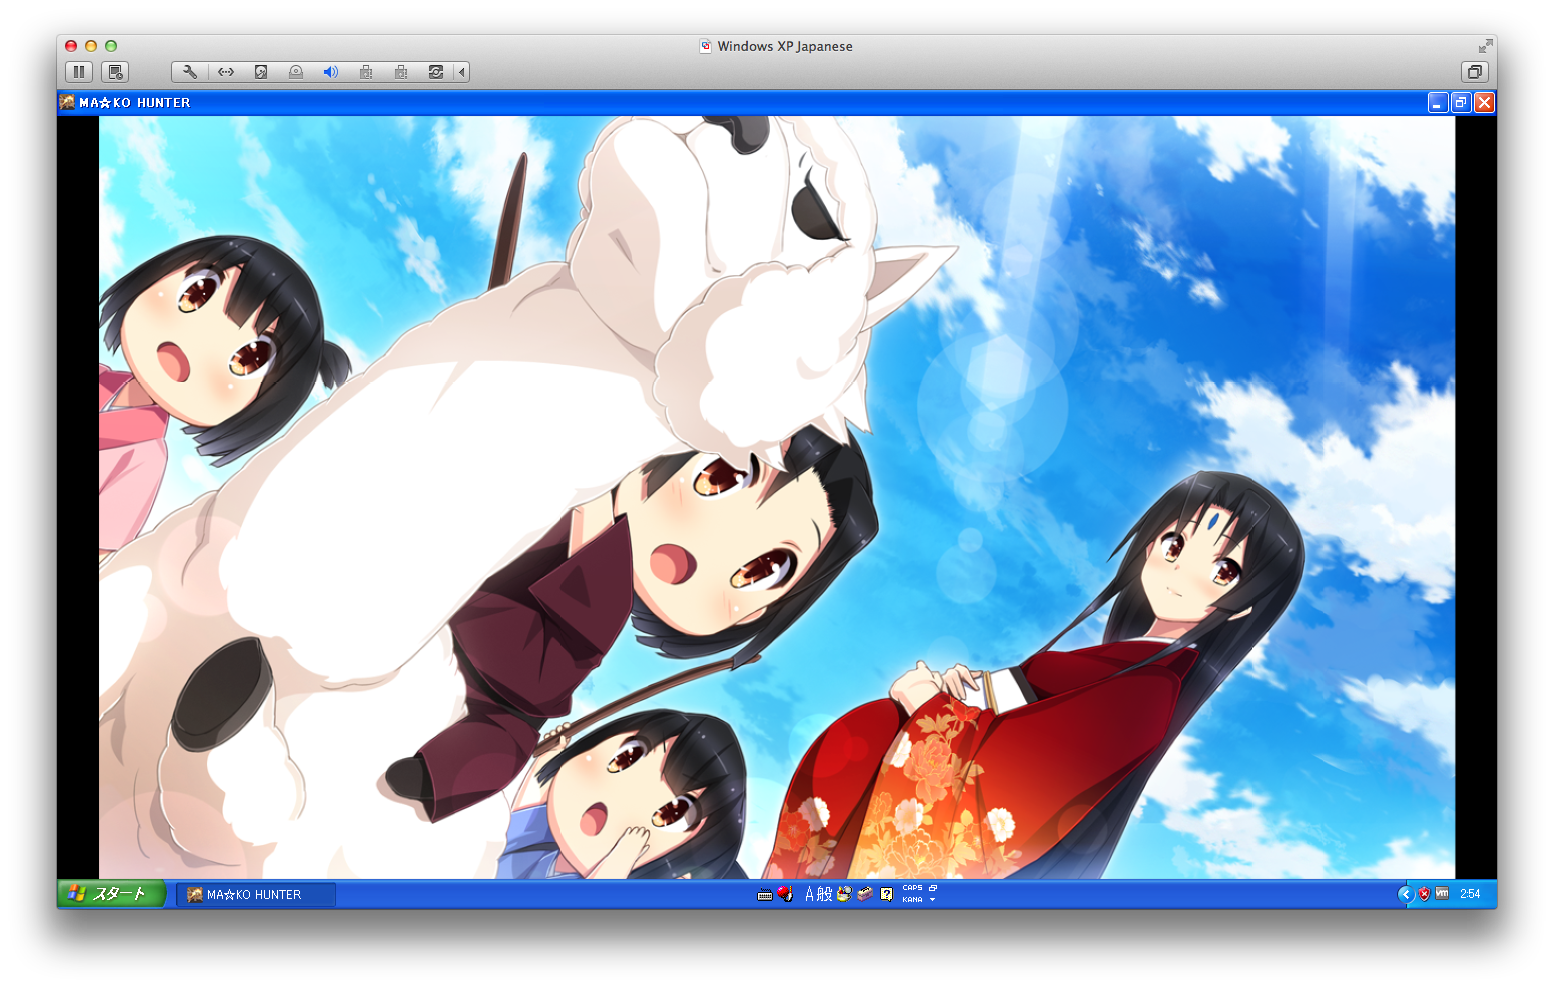Close the VMware window red button
Screen dimensions: 1554x988
point(71,46)
